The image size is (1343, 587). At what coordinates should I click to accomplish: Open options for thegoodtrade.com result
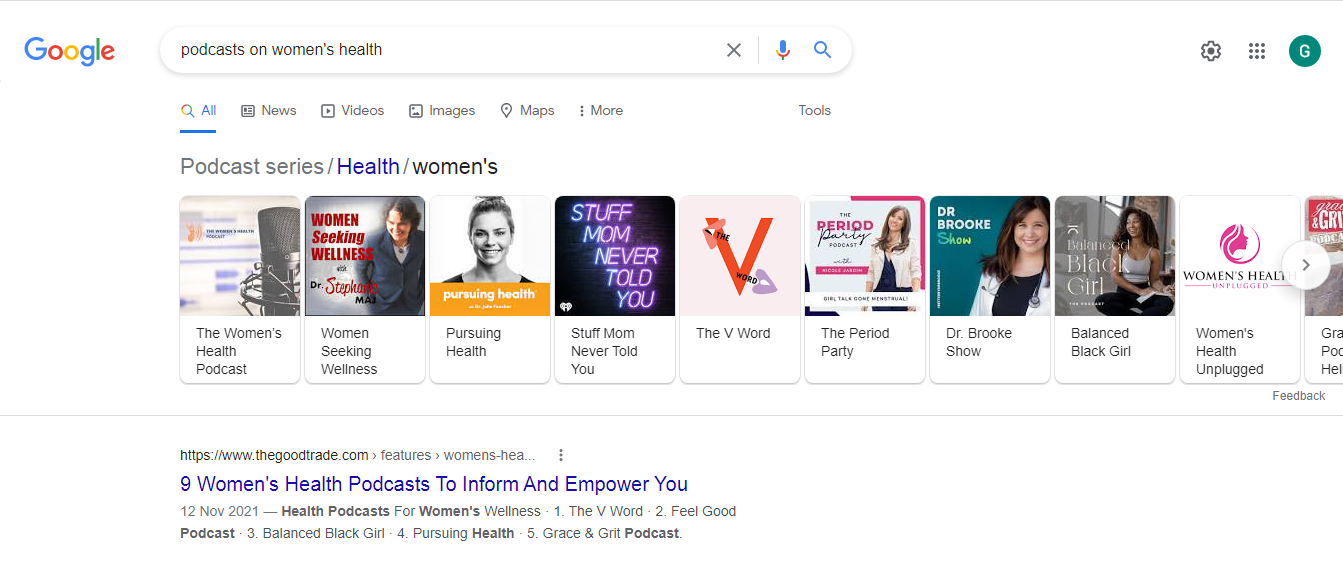point(561,455)
